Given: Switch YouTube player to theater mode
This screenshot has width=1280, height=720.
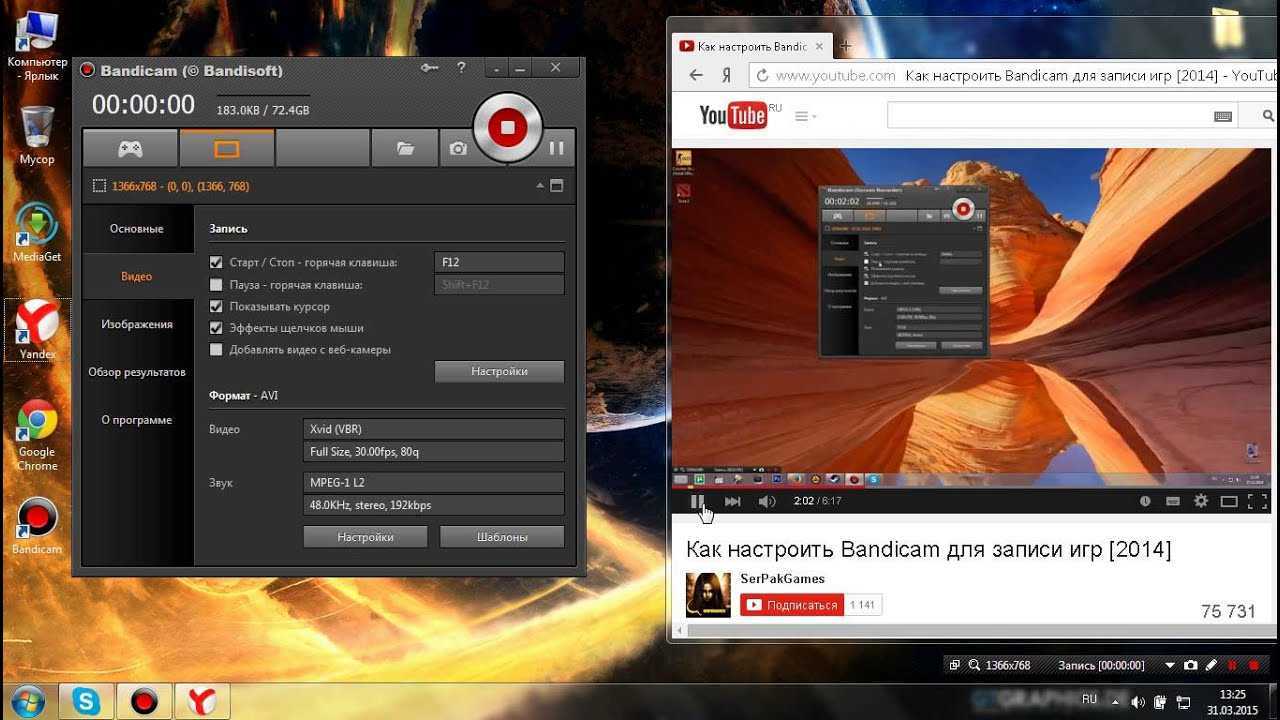Looking at the screenshot, I should click(x=1229, y=501).
